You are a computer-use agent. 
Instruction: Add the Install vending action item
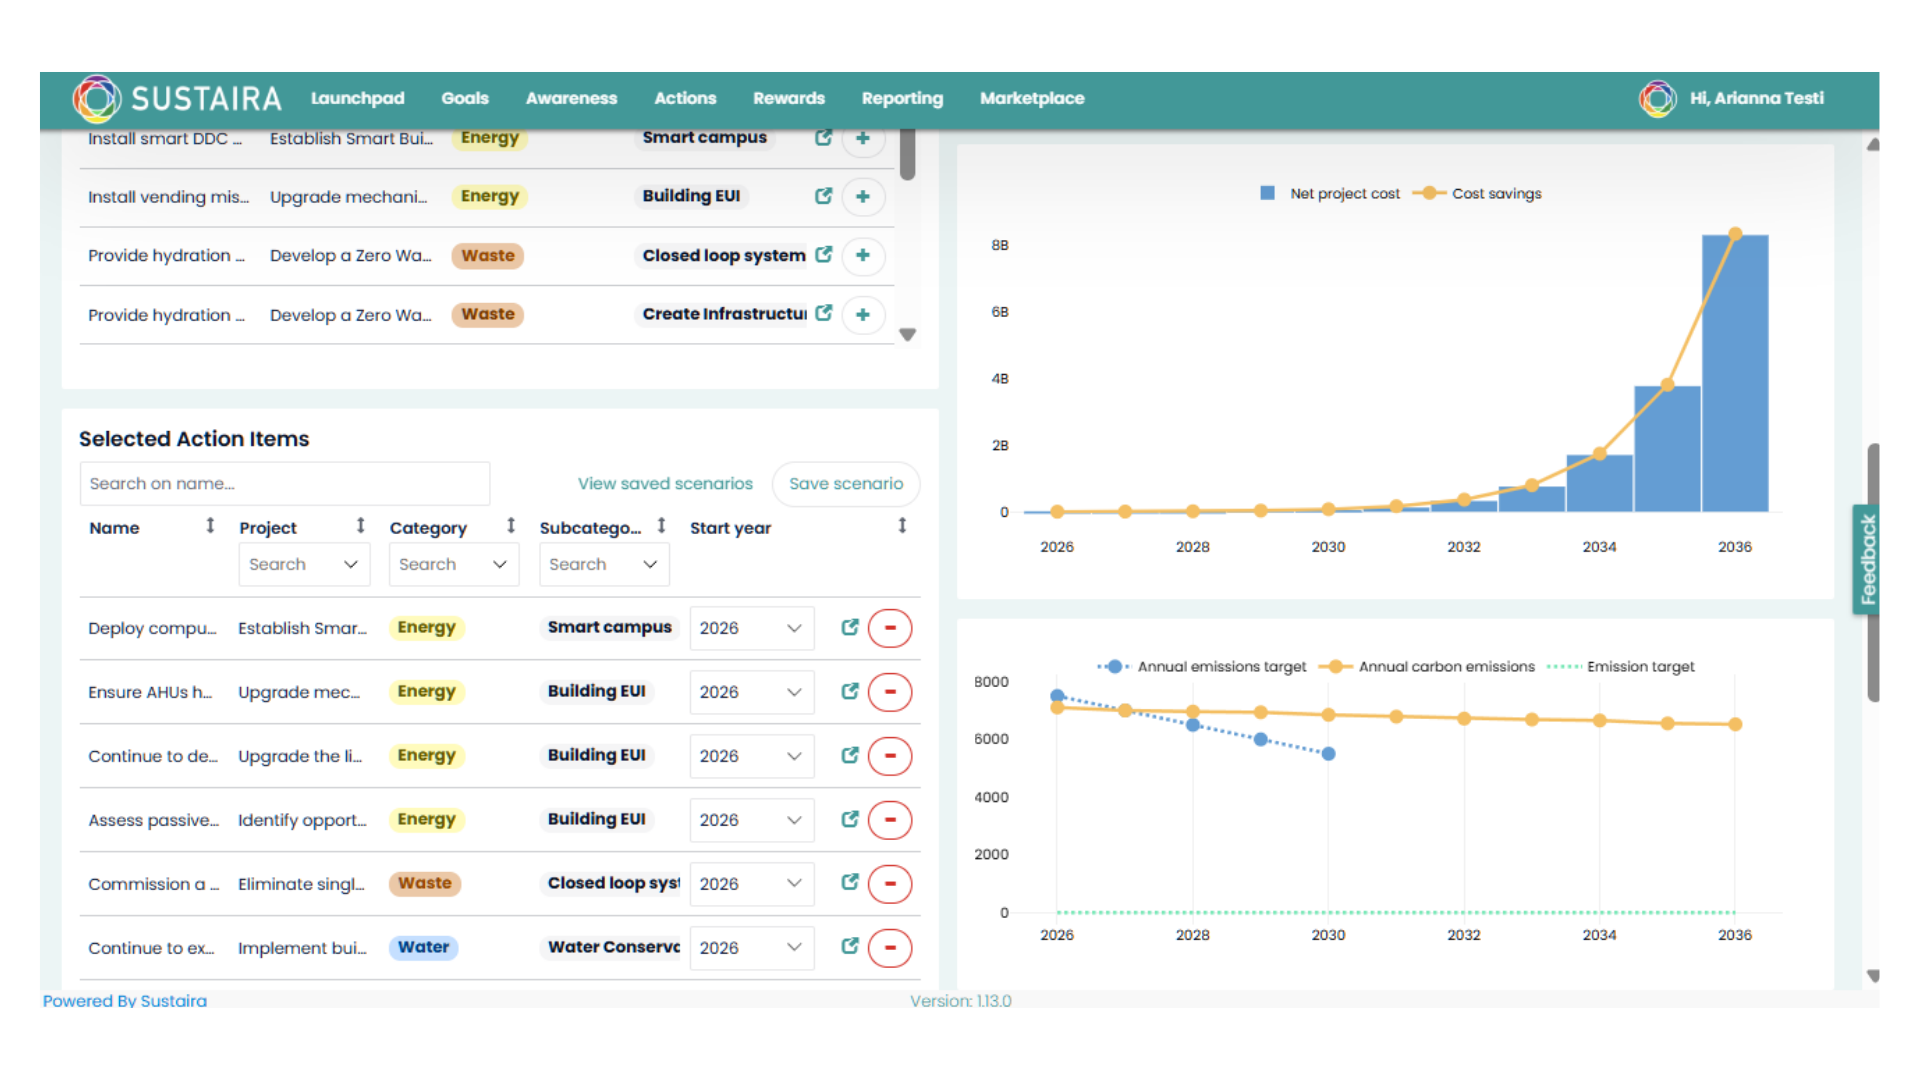tap(863, 197)
